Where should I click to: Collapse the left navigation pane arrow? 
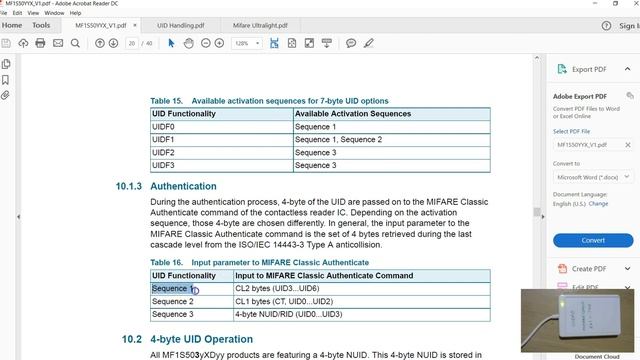[18, 217]
